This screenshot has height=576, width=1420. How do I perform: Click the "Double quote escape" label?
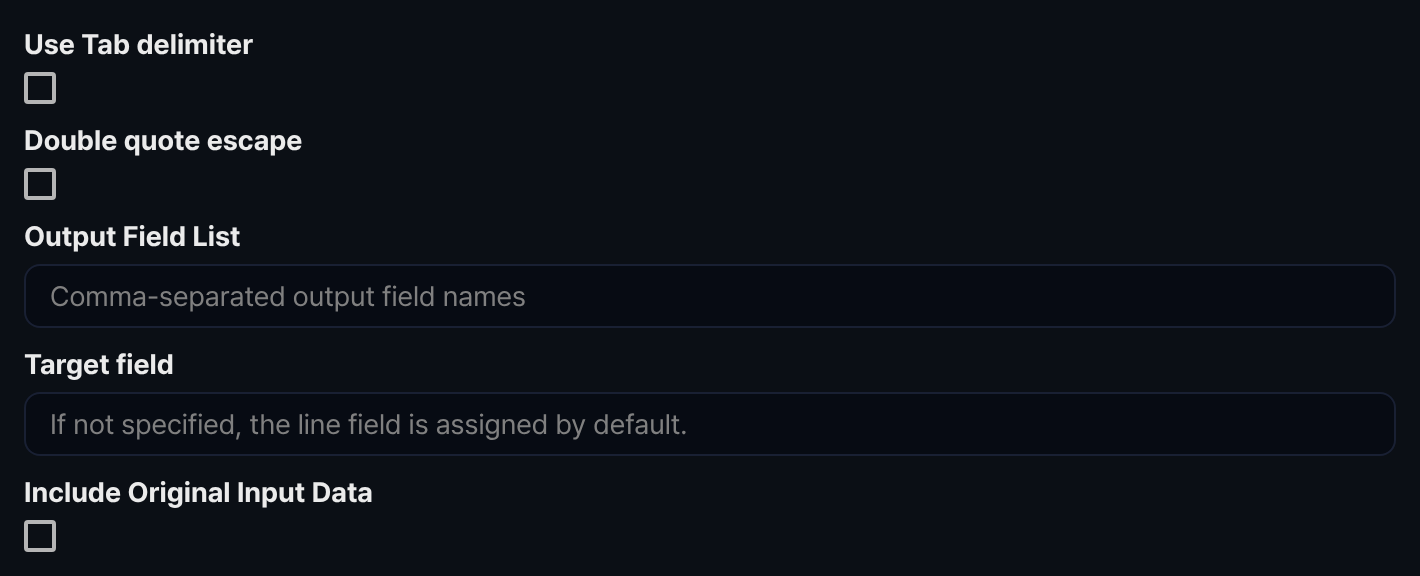click(163, 141)
